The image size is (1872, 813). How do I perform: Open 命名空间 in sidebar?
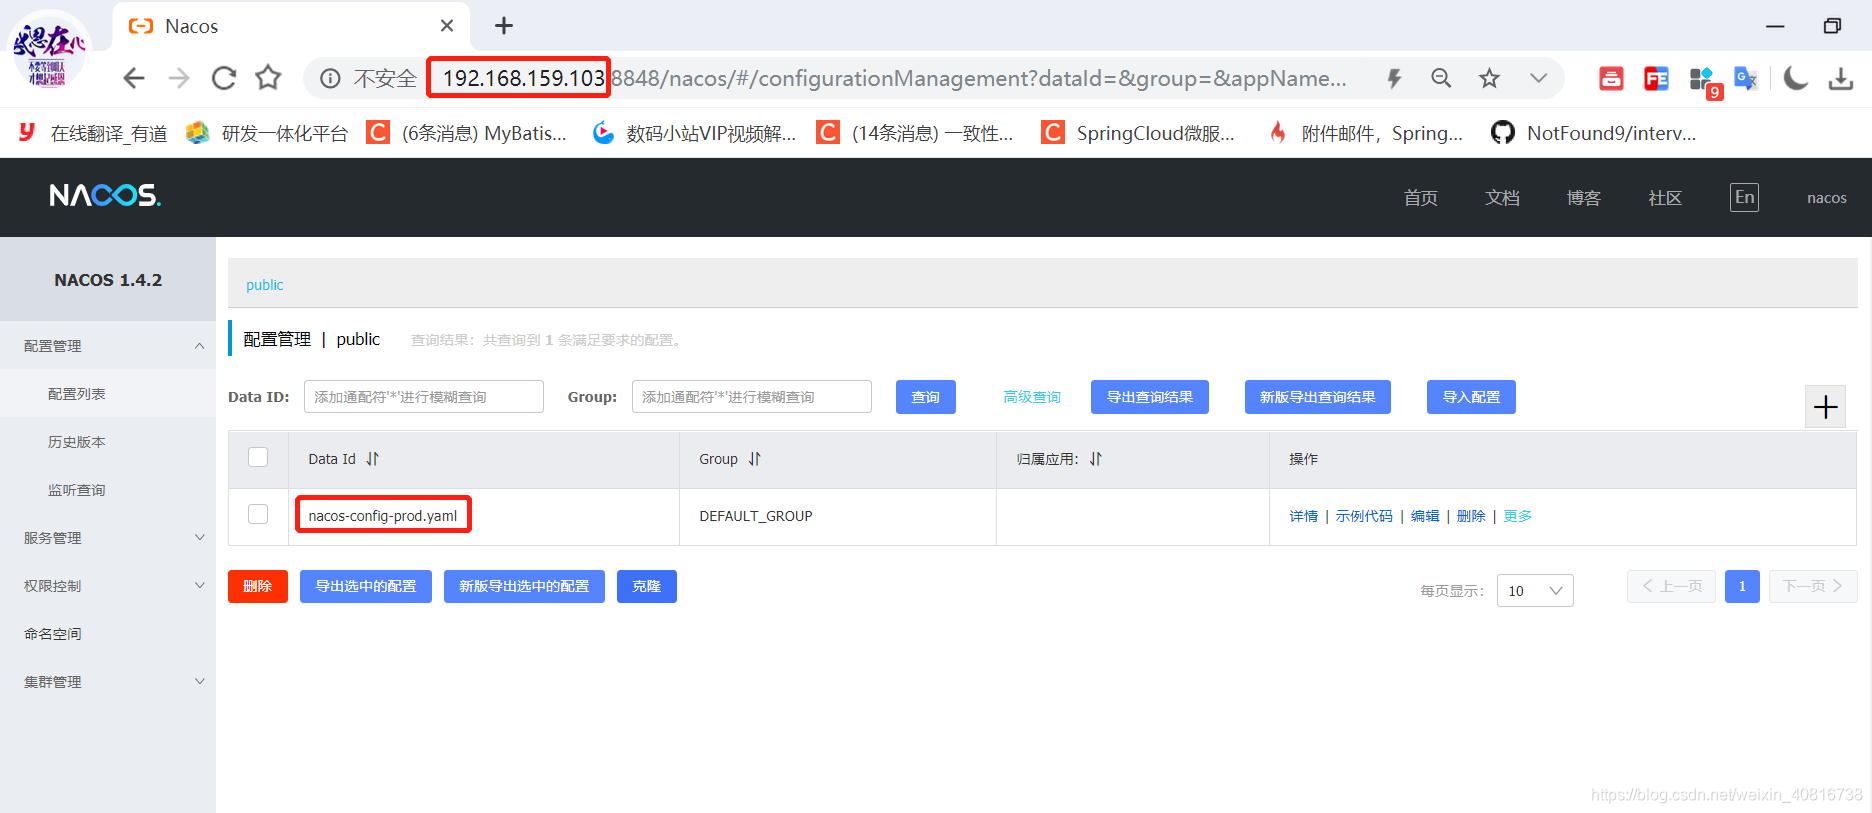pyautogui.click(x=108, y=634)
